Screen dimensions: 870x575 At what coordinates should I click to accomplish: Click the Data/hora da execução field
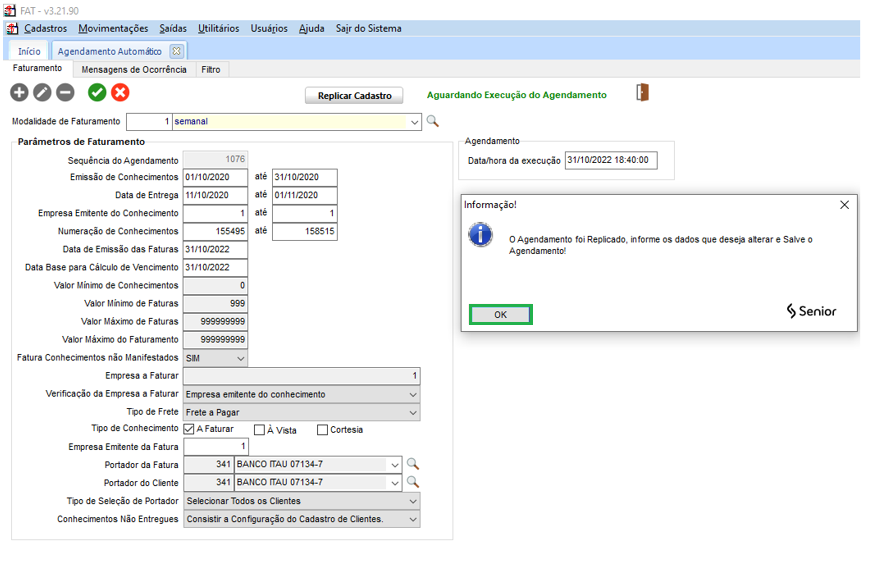(610, 160)
